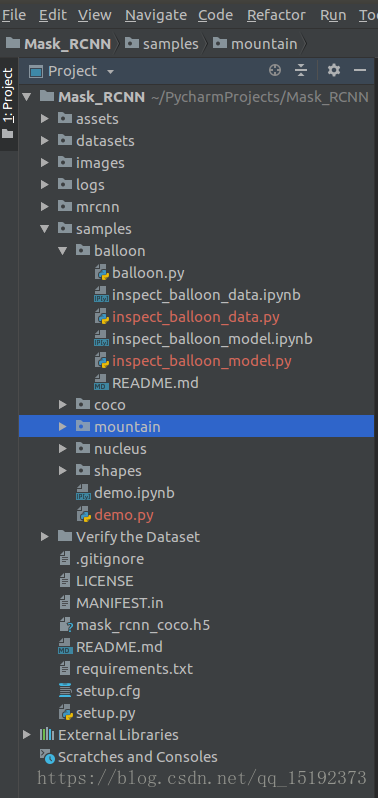Click the file icon of .gitignore

pyautogui.click(x=65, y=559)
